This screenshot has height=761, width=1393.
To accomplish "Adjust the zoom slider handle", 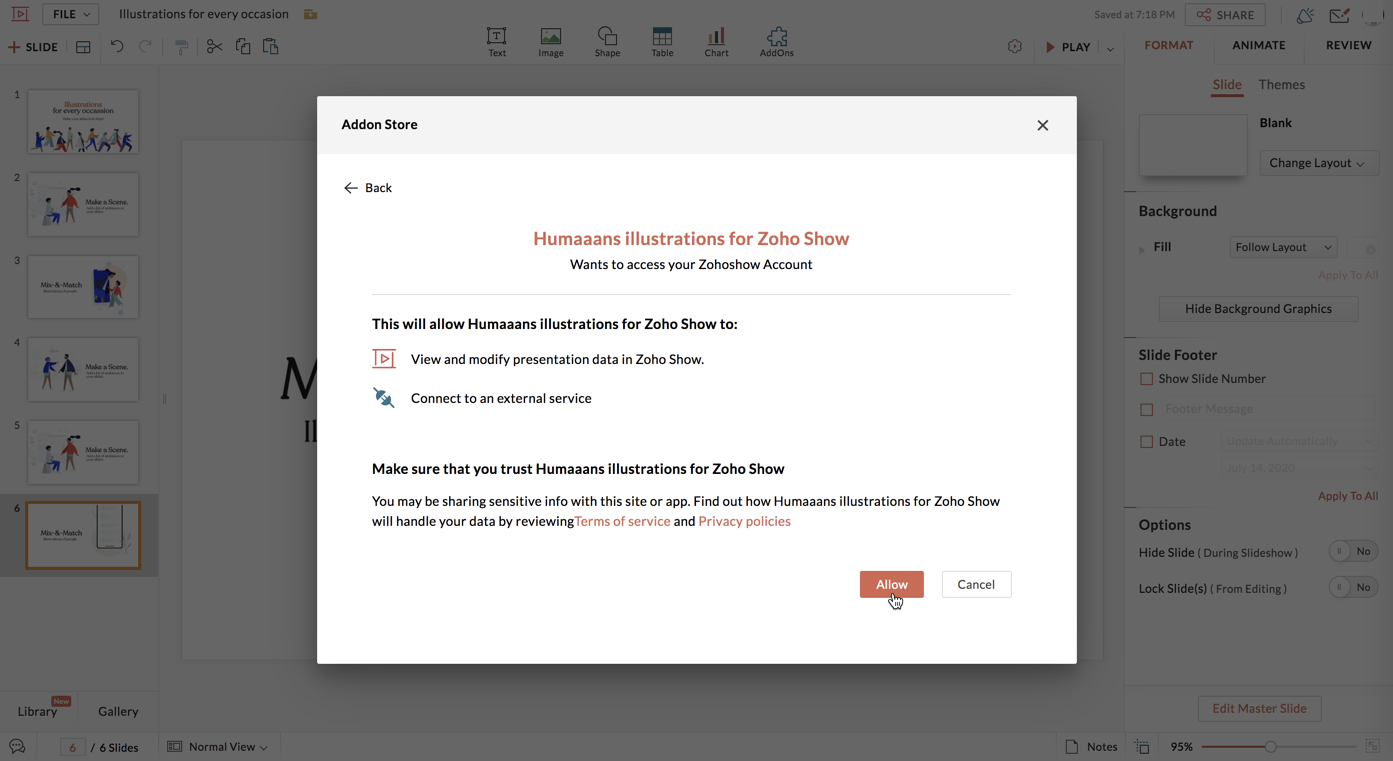I will (x=1270, y=747).
